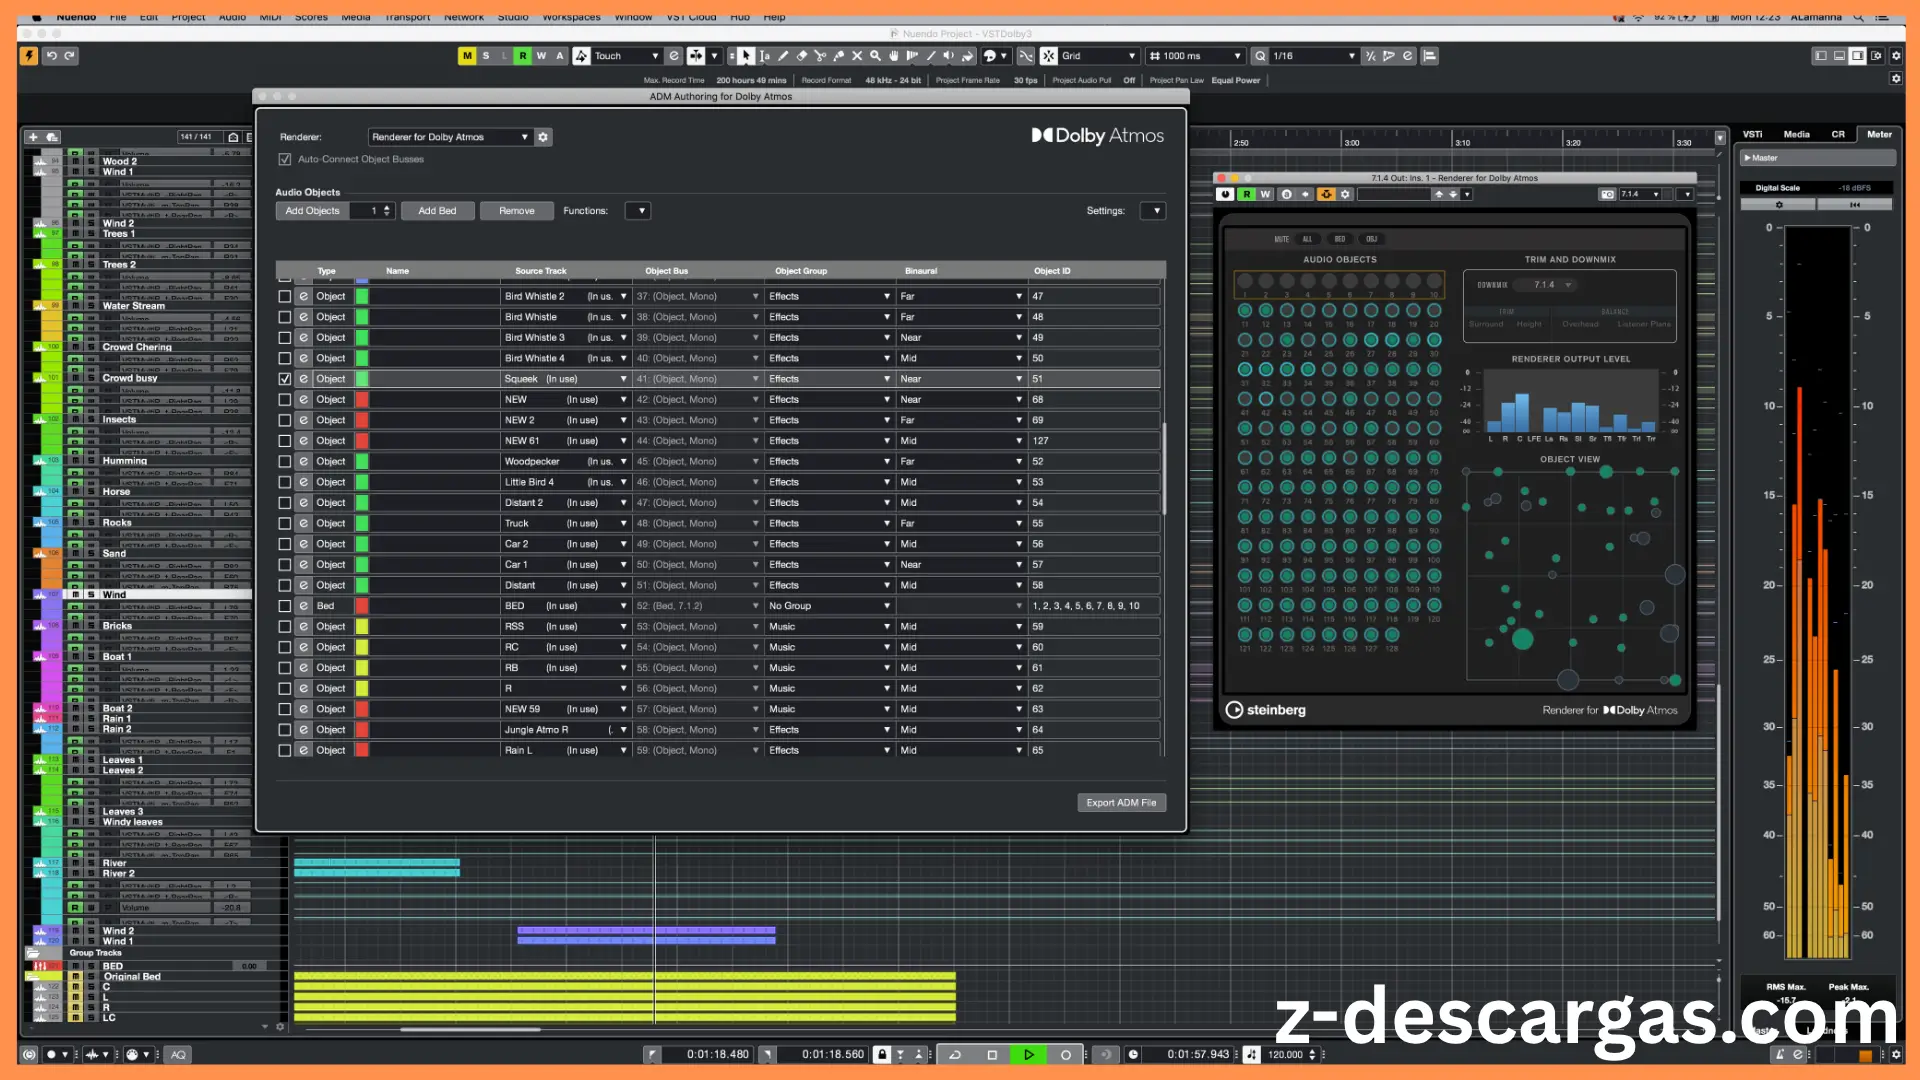The image size is (1920, 1080).
Task: Open the Settings dropdown in ADM Authoring
Action: click(x=1153, y=211)
